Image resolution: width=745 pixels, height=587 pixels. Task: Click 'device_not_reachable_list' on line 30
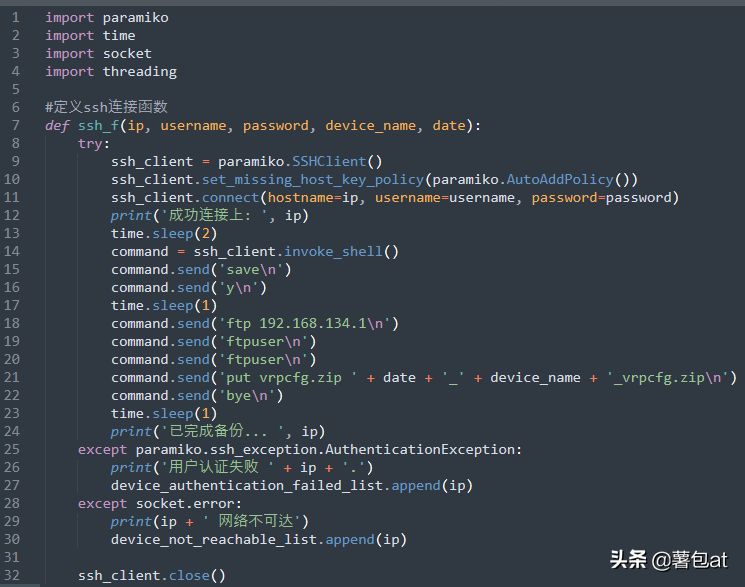click(214, 540)
